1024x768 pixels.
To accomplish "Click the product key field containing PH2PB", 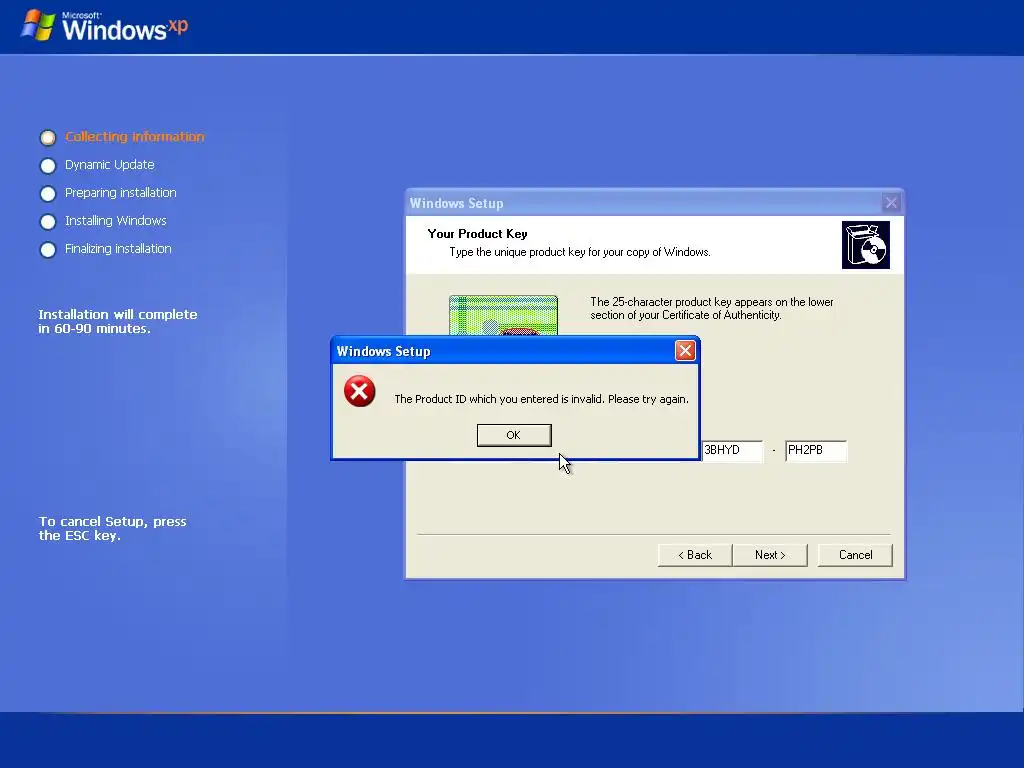I will tap(816, 451).
